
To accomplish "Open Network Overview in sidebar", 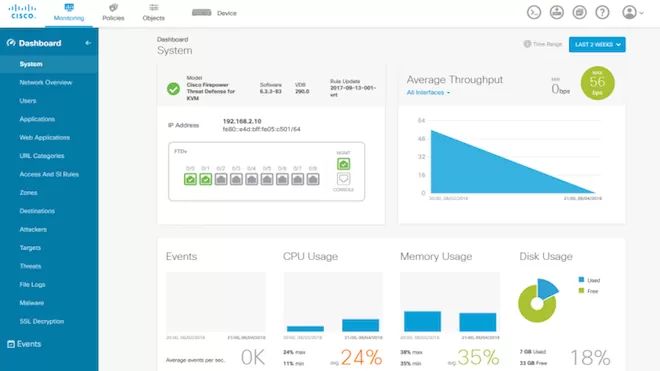I will click(45, 83).
